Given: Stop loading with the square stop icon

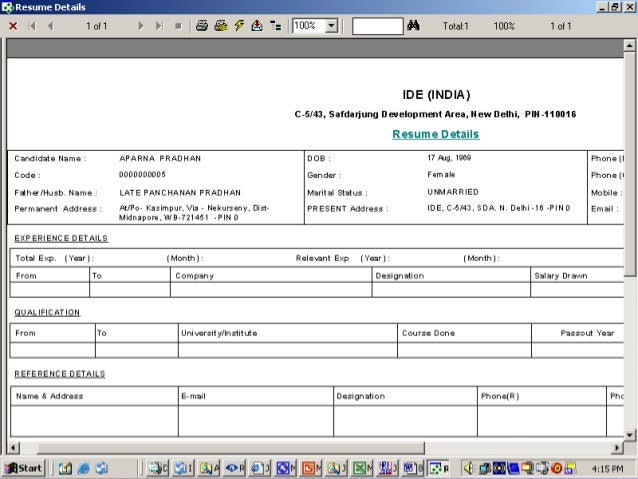Looking at the screenshot, I should 178,26.
